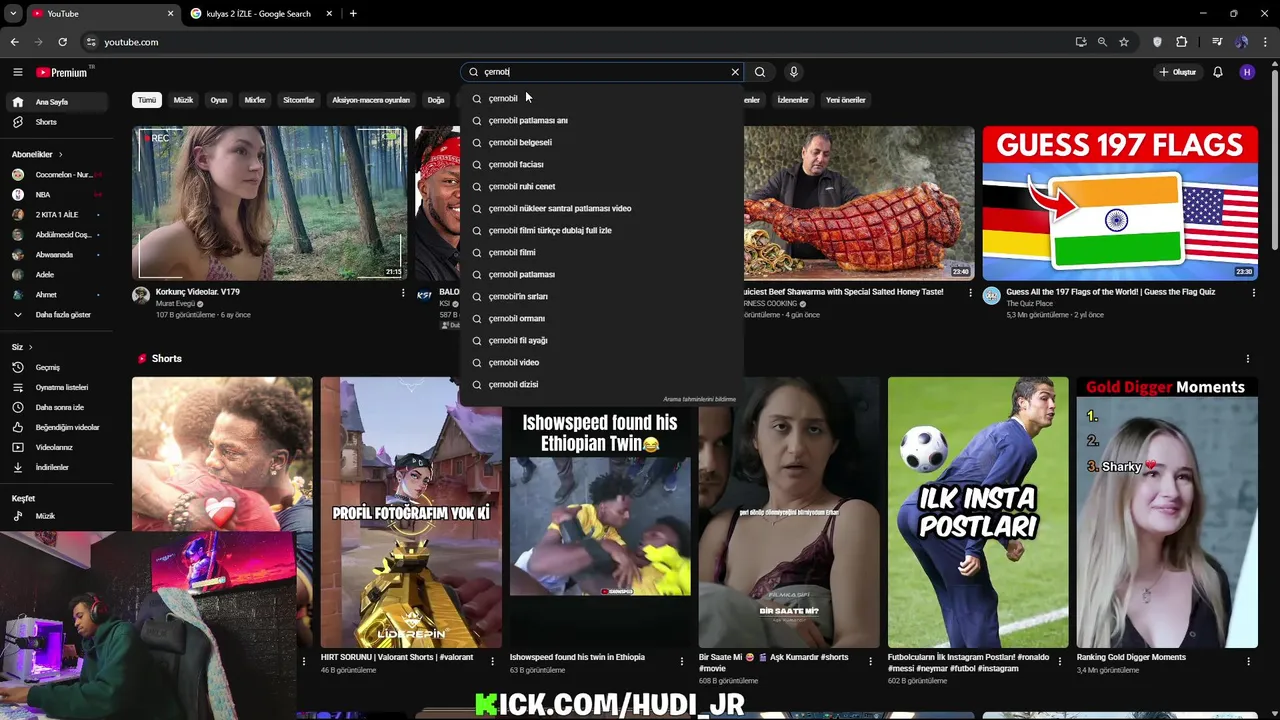Open Shorts shelf options menu

pyautogui.click(x=1247, y=358)
